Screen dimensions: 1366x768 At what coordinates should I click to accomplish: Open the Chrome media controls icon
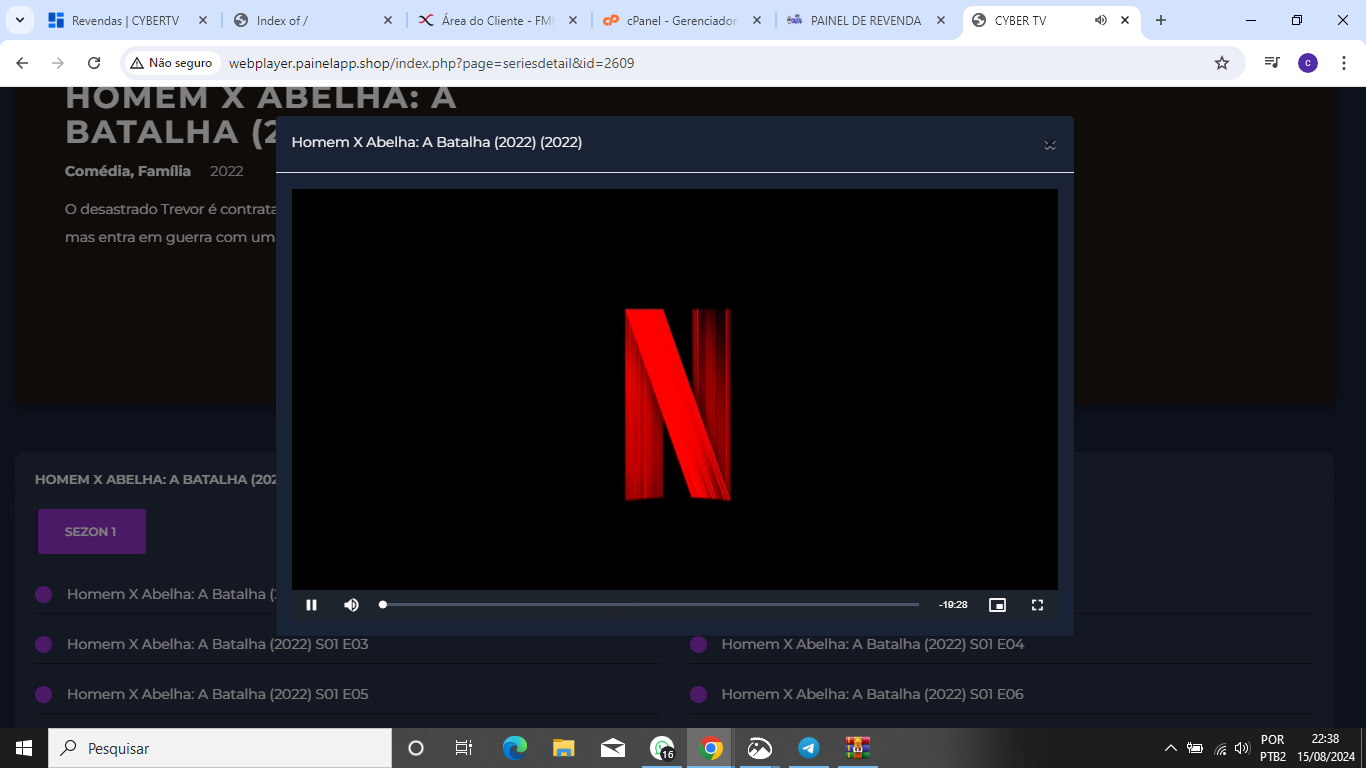1271,61
